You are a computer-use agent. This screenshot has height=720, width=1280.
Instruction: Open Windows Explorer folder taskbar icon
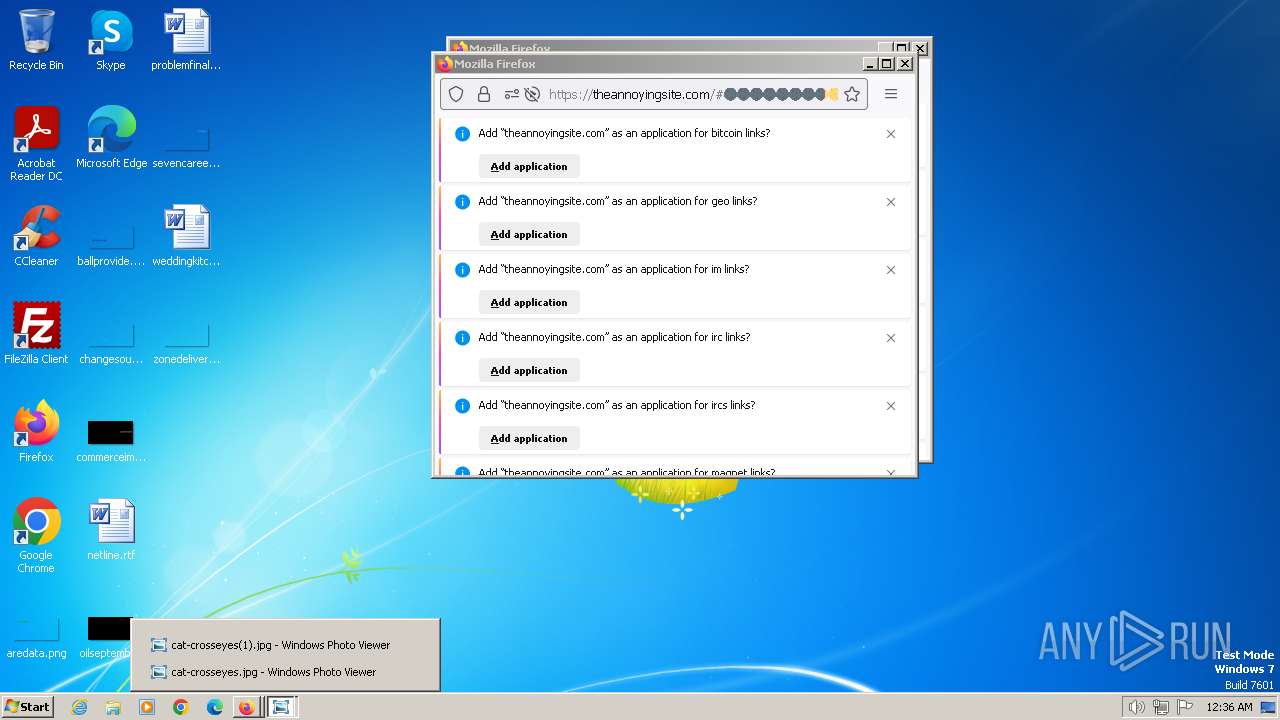[x=113, y=707]
